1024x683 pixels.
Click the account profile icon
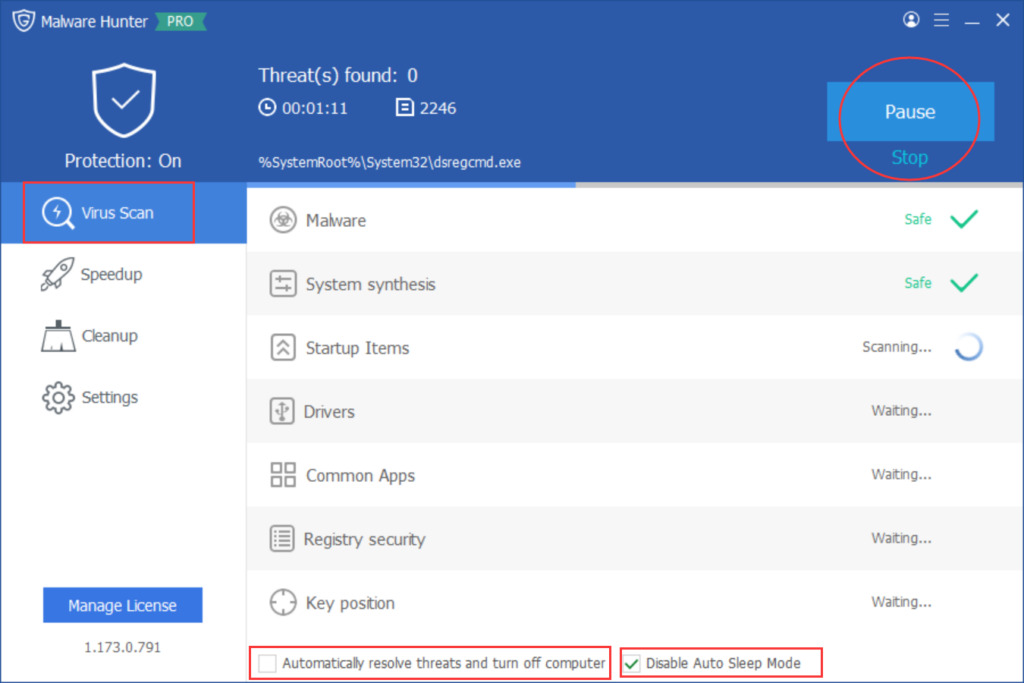pyautogui.click(x=911, y=19)
